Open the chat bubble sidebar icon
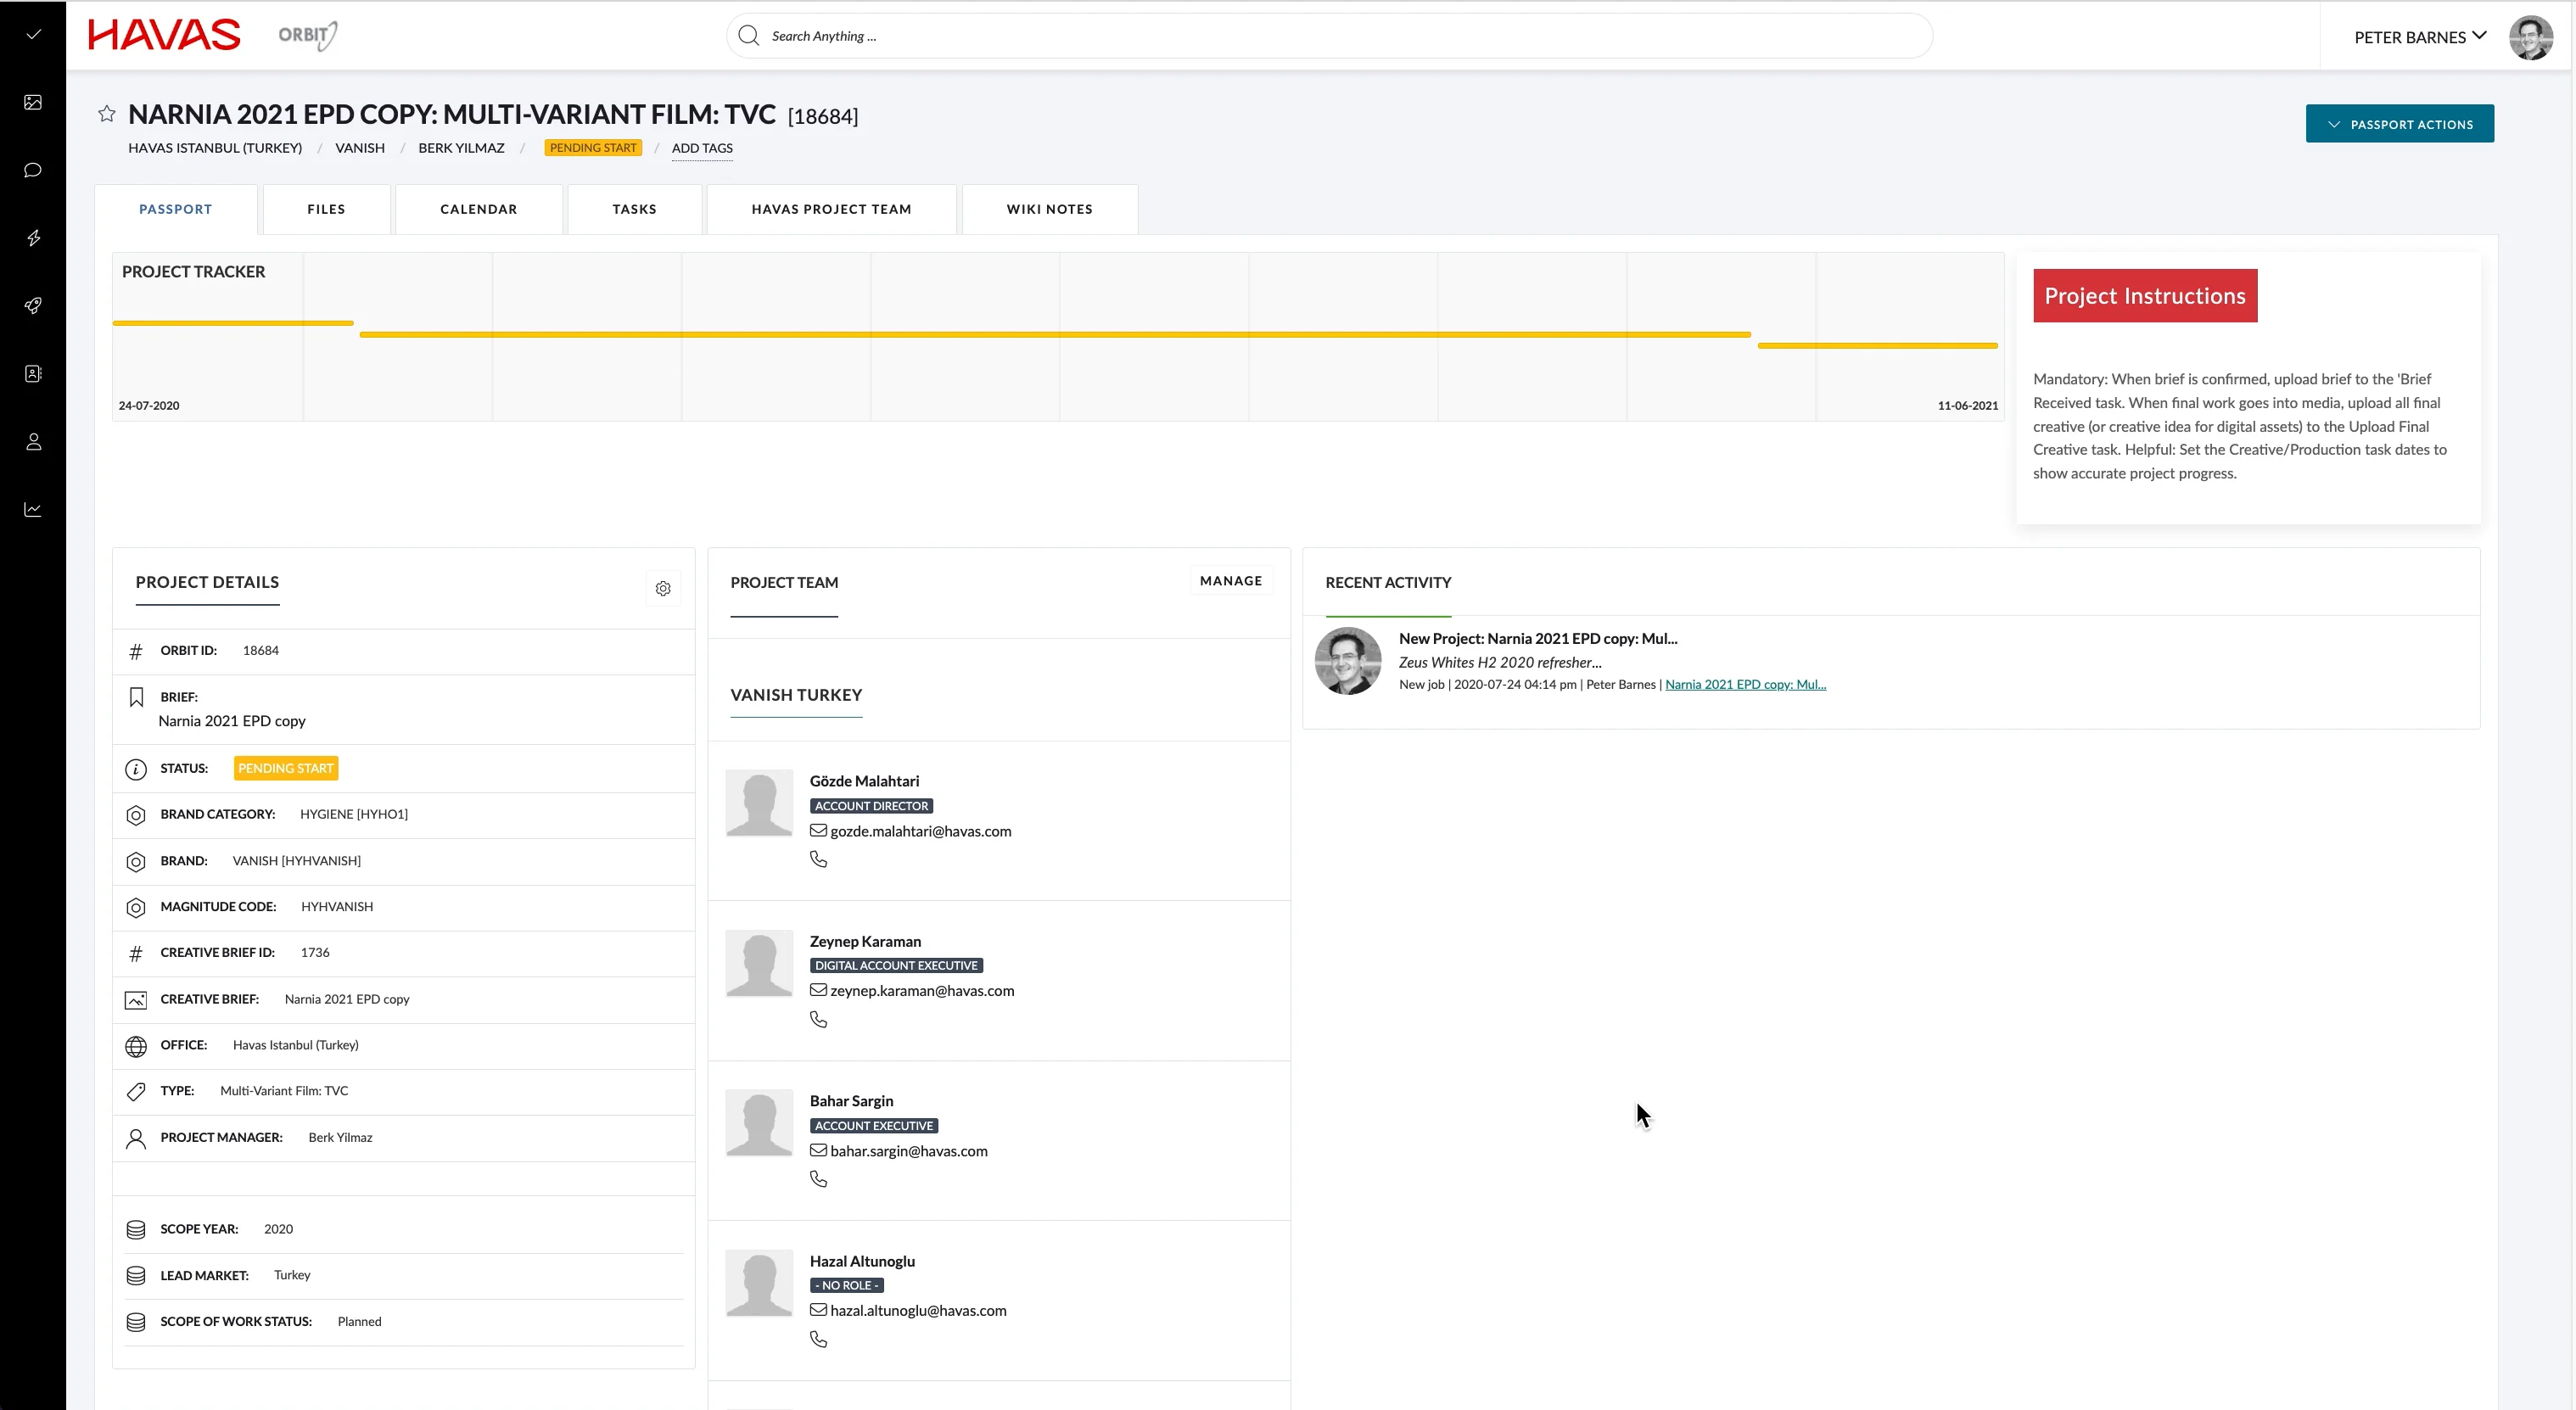This screenshot has width=2576, height=1410. pyautogui.click(x=33, y=170)
